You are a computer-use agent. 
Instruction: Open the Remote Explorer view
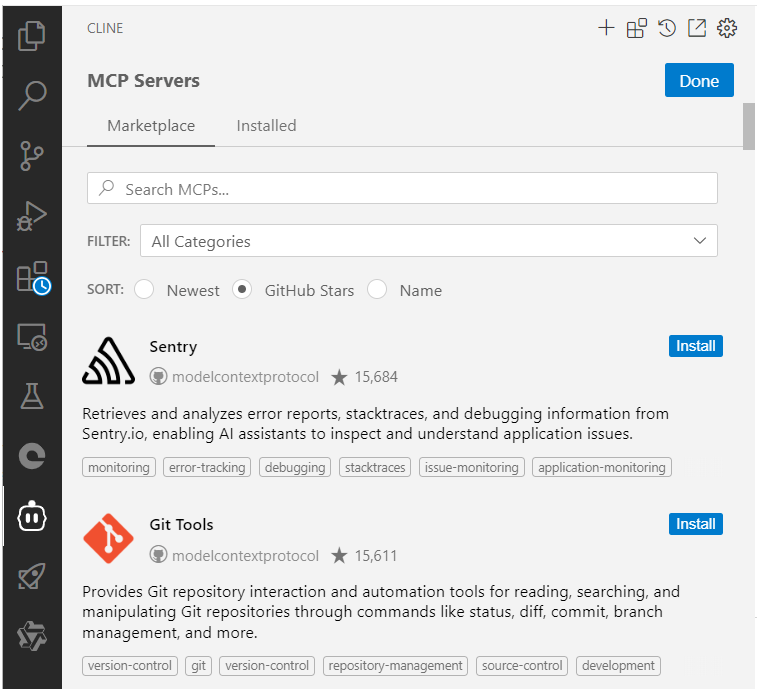[32, 337]
